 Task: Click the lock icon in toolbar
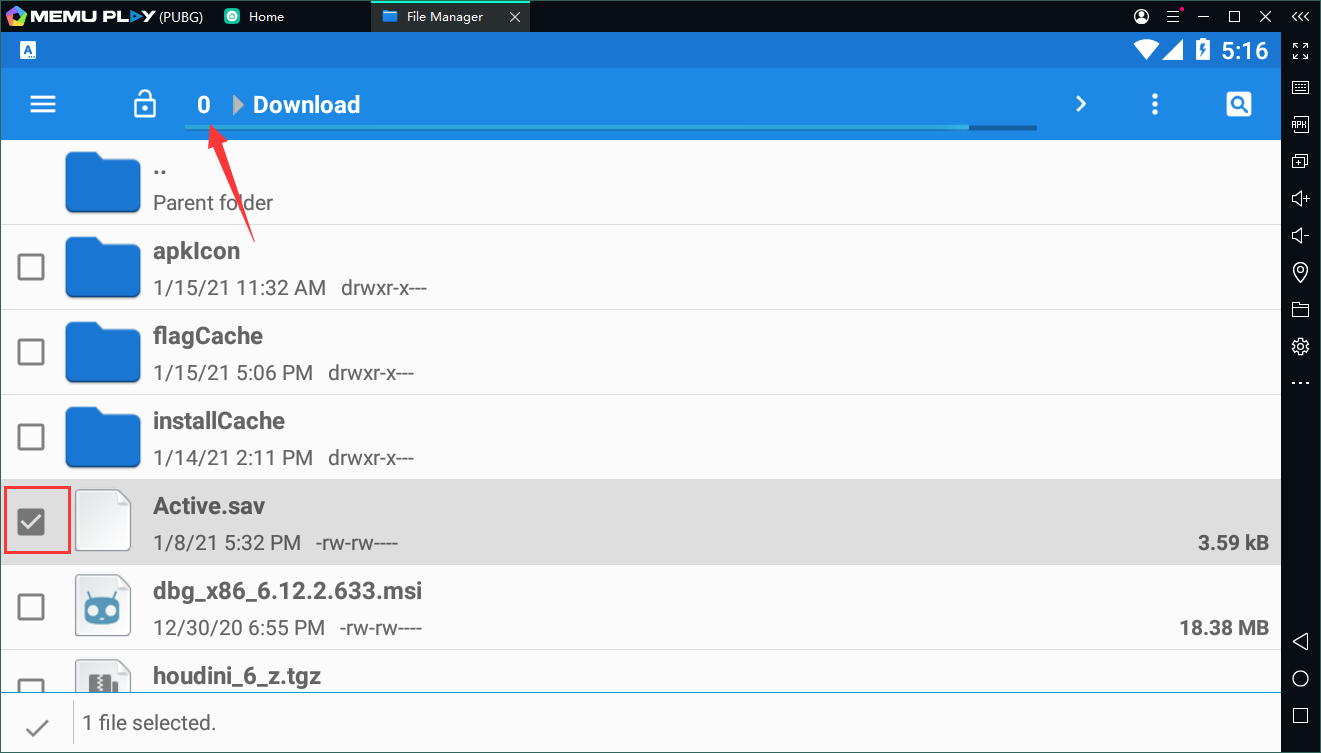145,105
